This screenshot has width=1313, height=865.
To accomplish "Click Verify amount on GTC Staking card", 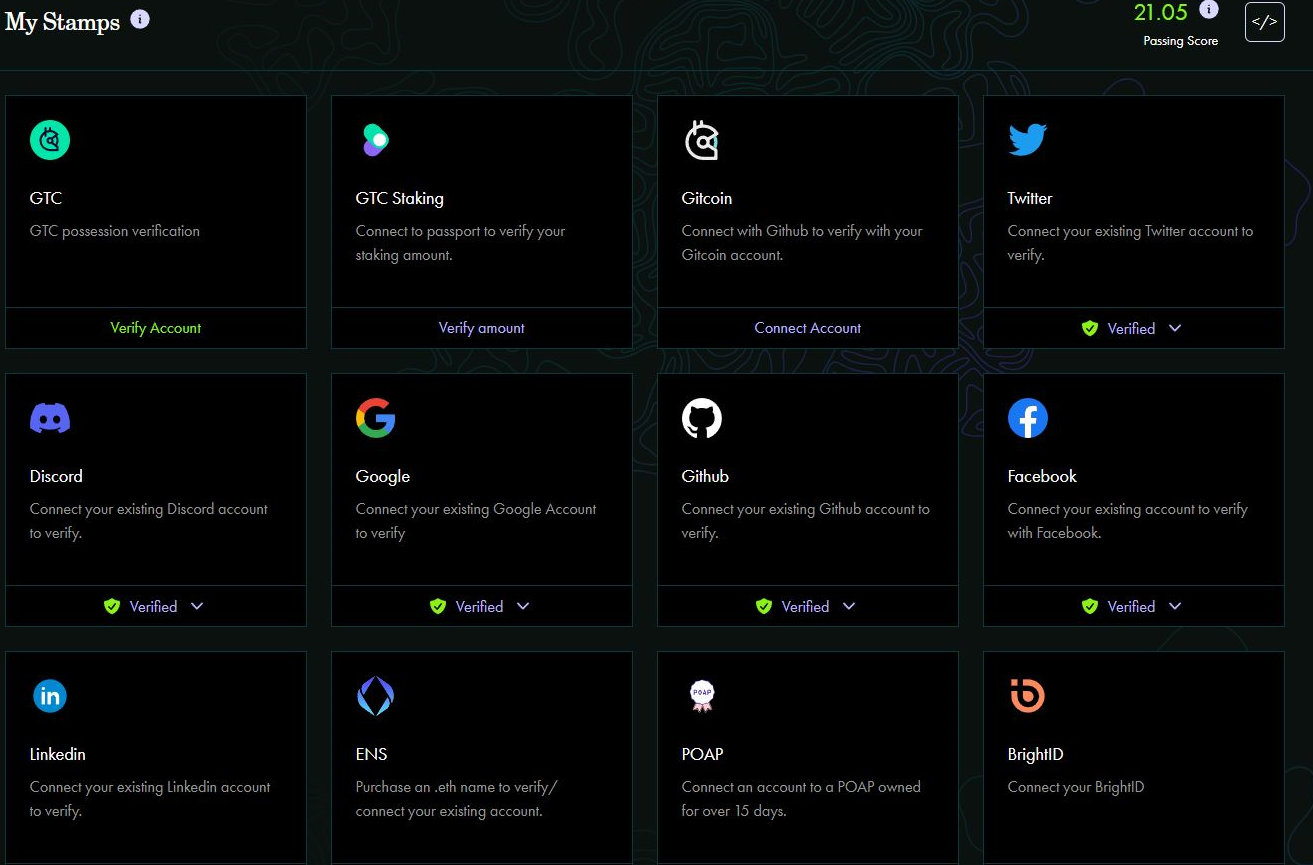I will pos(482,328).
